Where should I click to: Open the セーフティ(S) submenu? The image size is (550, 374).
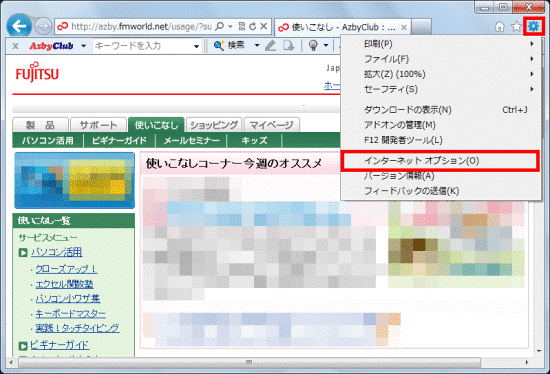441,89
